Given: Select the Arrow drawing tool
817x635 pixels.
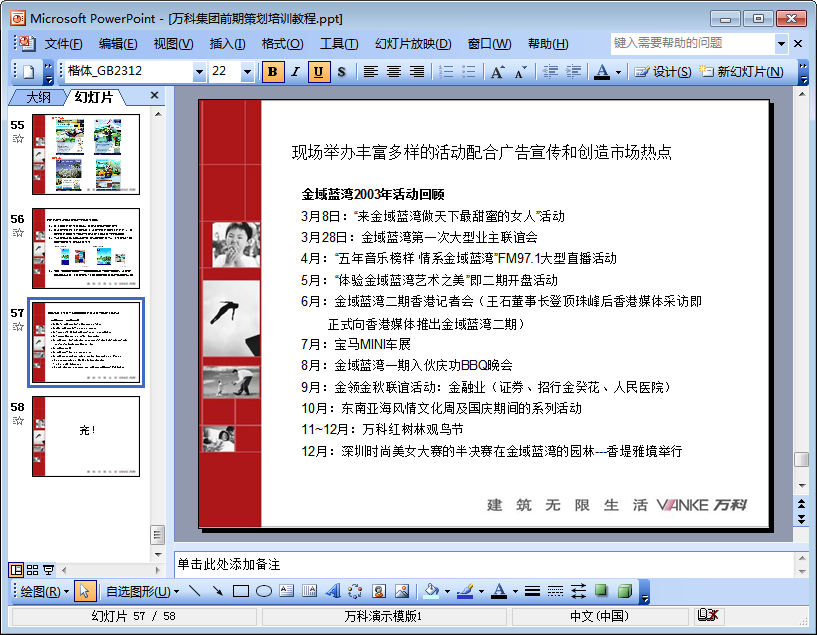Looking at the screenshot, I should coord(217,591).
